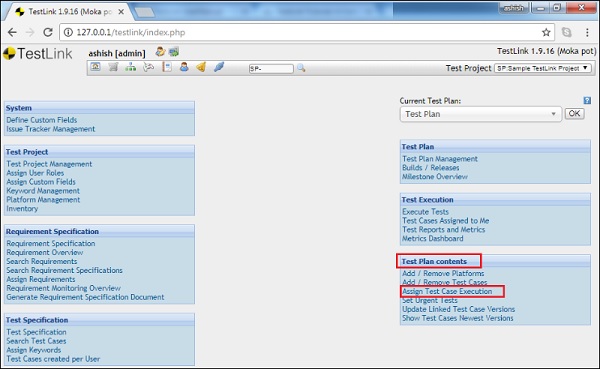The image size is (600, 369).
Task: Open the Current Test Plan dropdown
Action: tap(481, 114)
